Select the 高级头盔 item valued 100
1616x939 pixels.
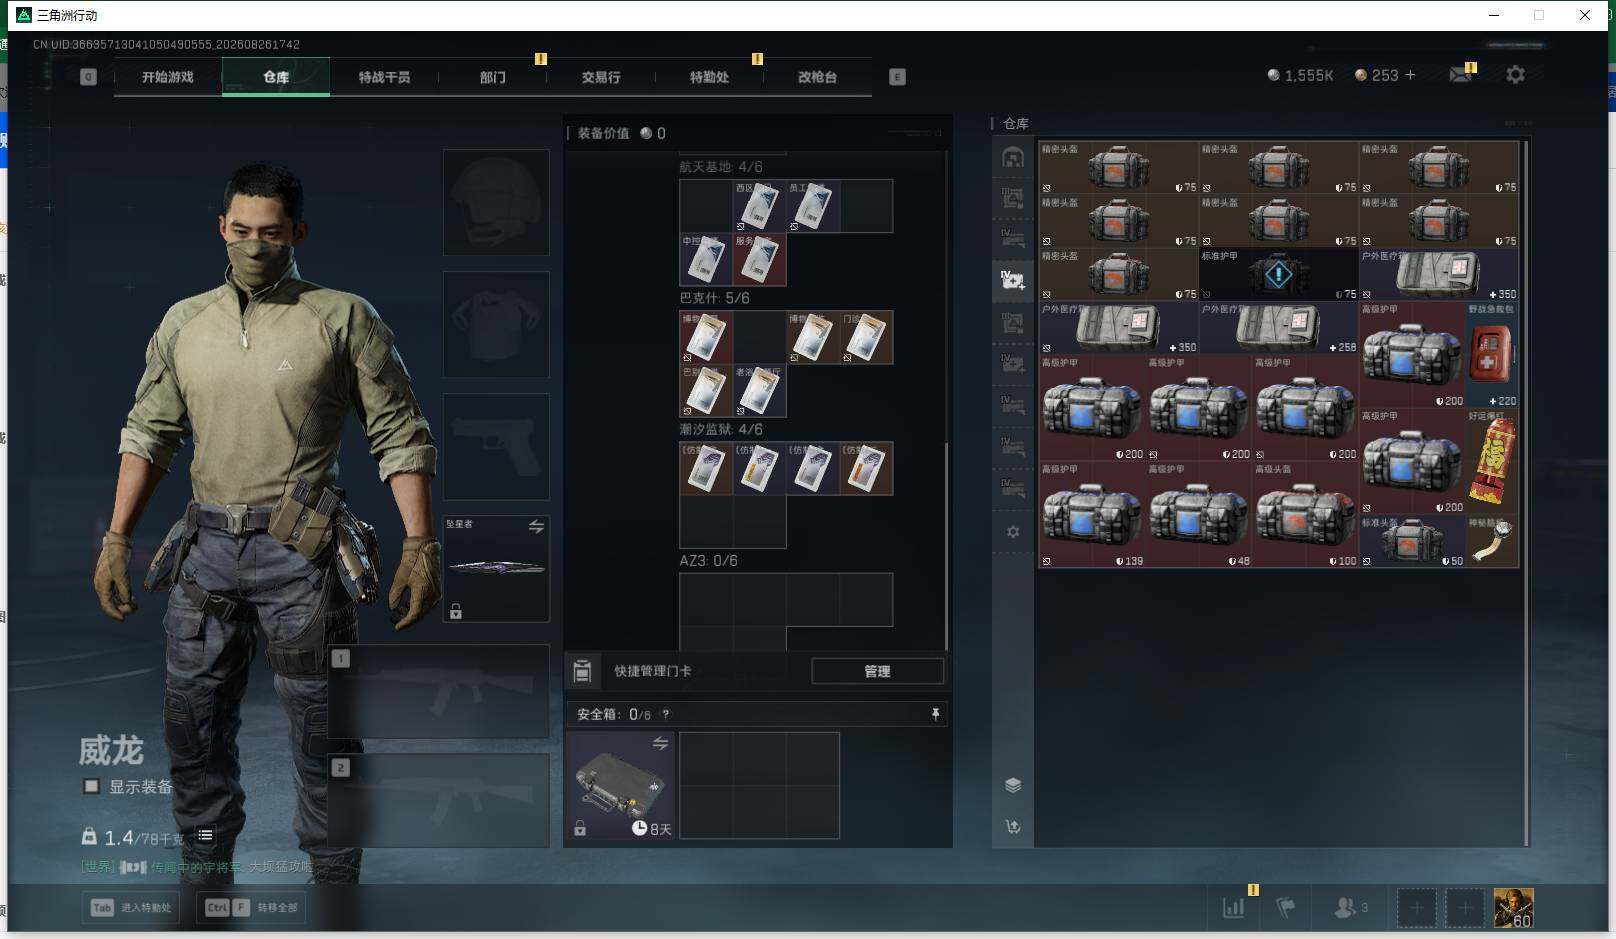[x=1305, y=514]
